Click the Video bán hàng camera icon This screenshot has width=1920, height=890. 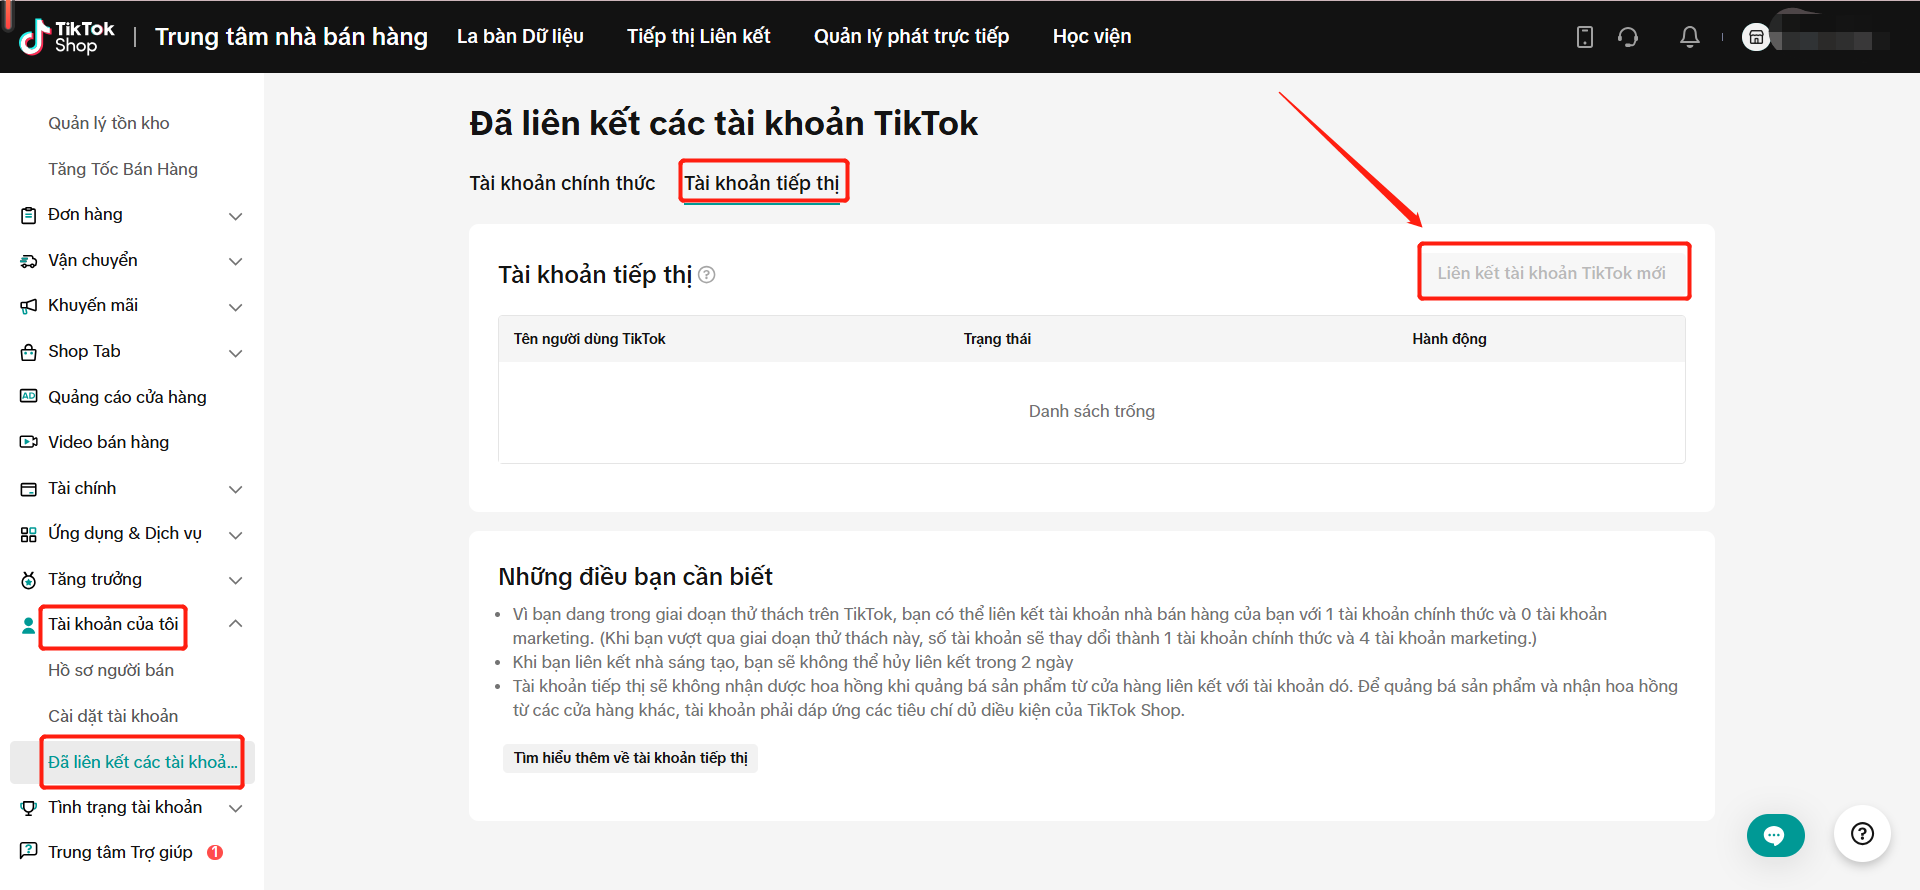coord(29,442)
